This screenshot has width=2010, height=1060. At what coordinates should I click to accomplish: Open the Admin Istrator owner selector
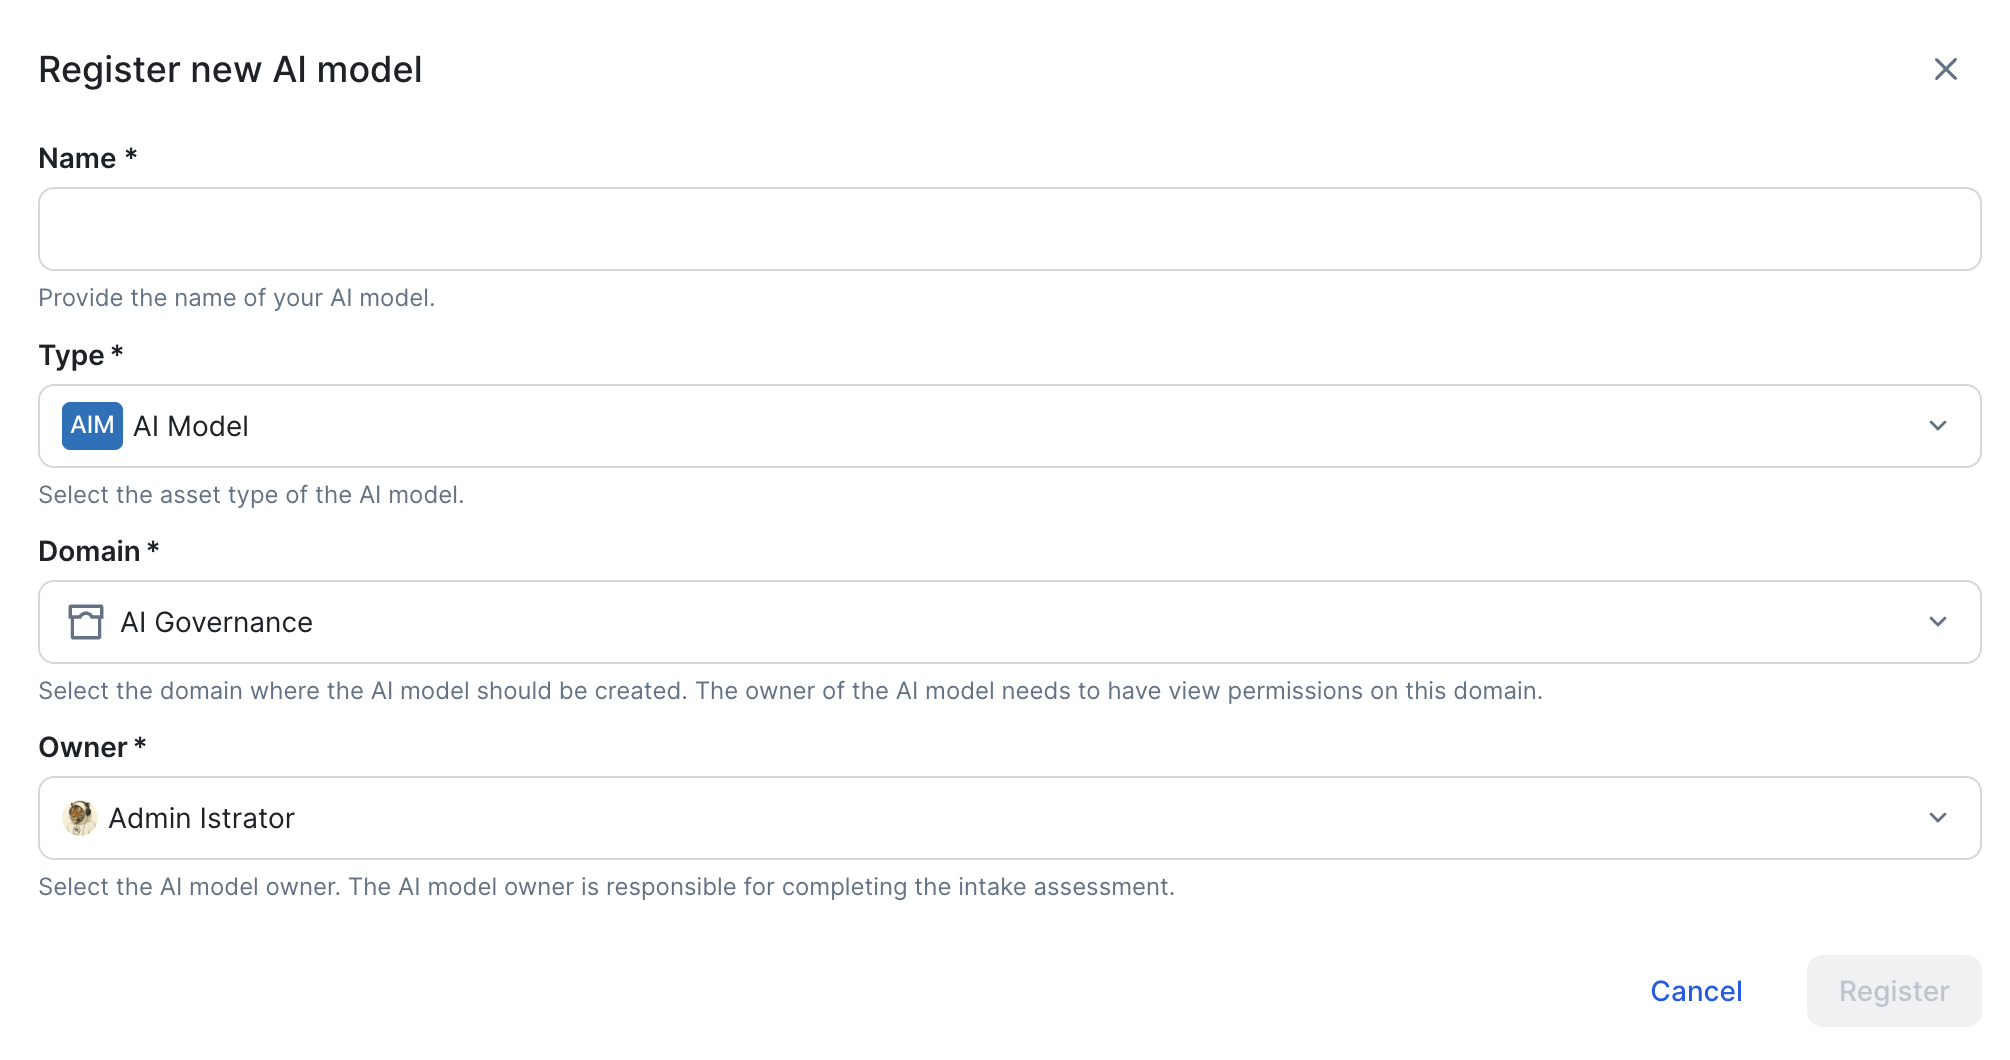coord(1009,818)
